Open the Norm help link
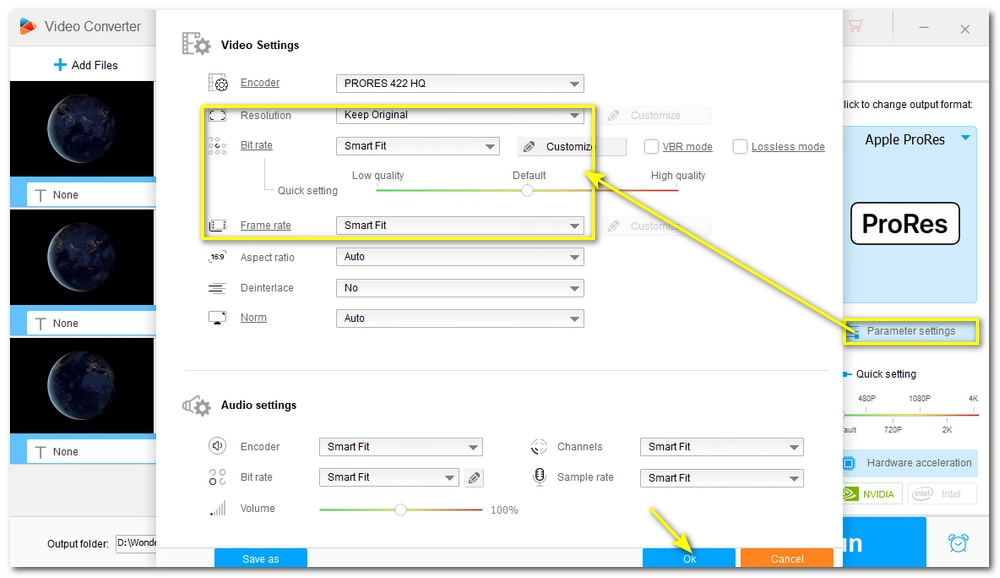 click(253, 317)
